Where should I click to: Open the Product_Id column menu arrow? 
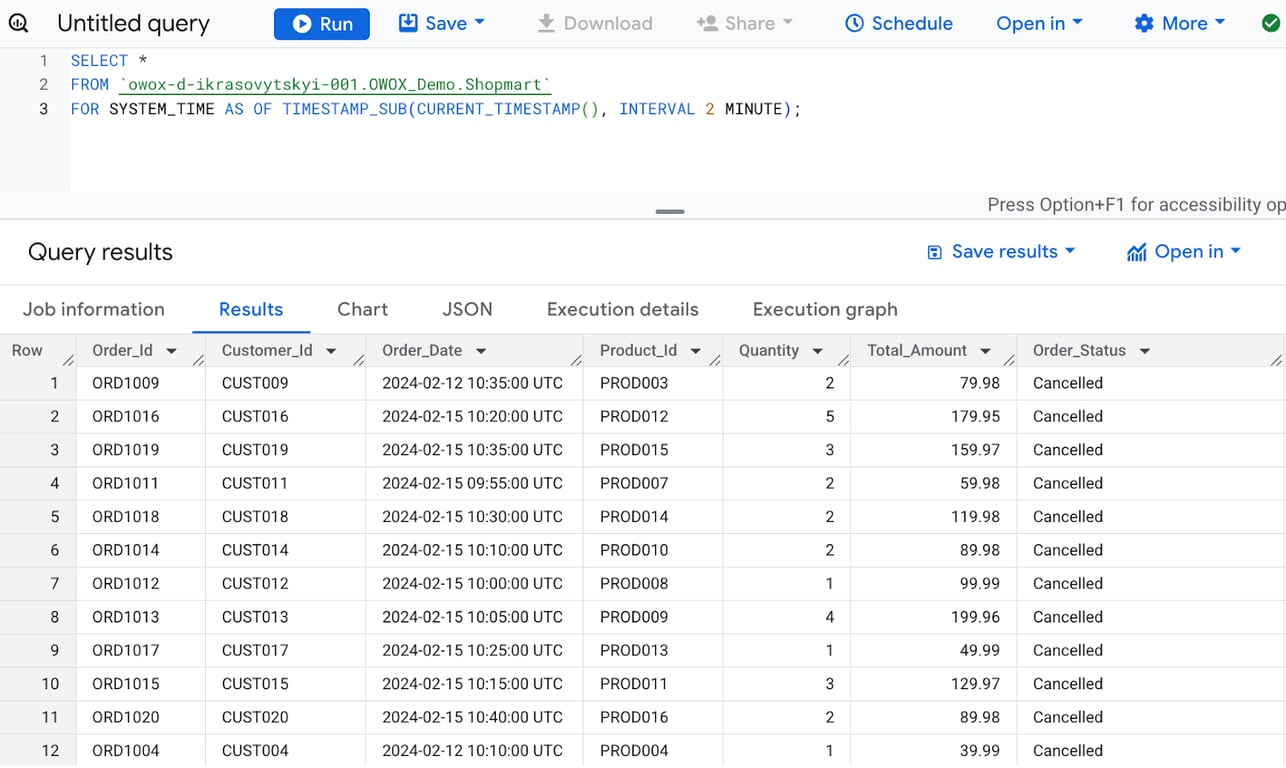pos(696,351)
